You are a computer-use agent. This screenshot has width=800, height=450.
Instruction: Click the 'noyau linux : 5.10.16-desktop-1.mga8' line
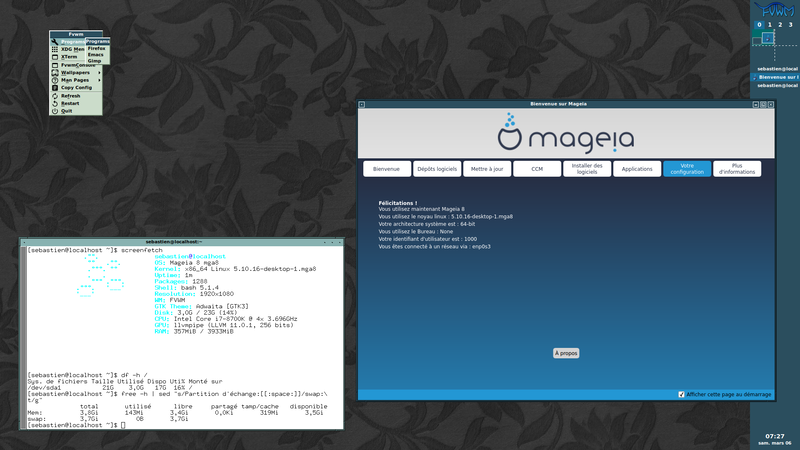[x=445, y=217]
